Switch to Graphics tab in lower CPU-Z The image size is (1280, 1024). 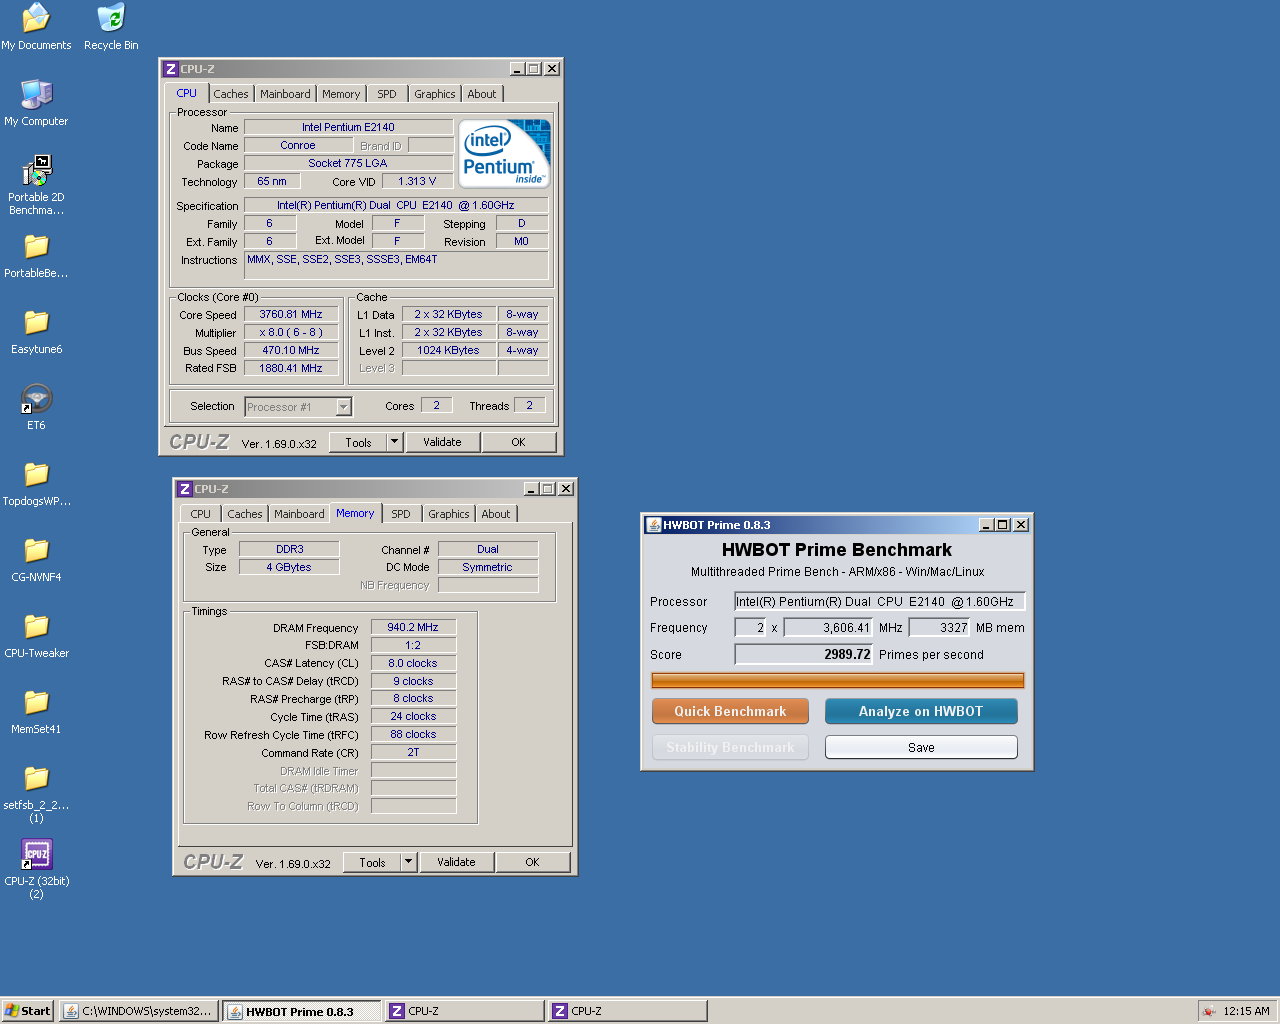pyautogui.click(x=449, y=514)
